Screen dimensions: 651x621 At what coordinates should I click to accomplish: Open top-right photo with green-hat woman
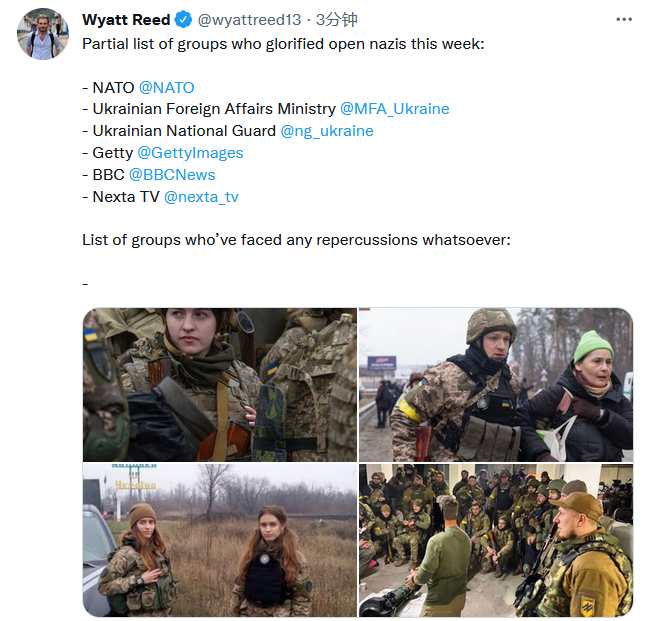[495, 384]
